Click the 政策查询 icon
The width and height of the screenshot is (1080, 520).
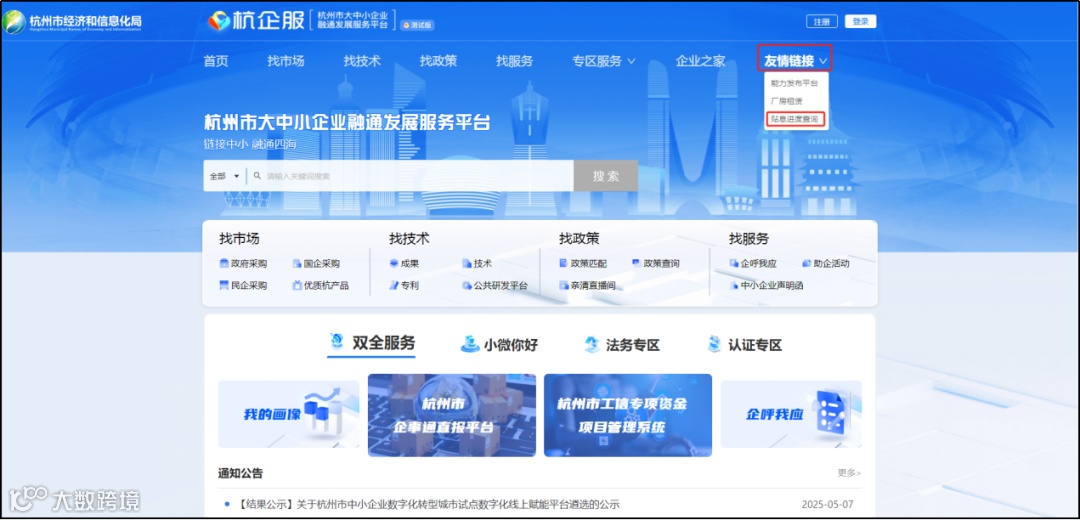click(x=636, y=263)
